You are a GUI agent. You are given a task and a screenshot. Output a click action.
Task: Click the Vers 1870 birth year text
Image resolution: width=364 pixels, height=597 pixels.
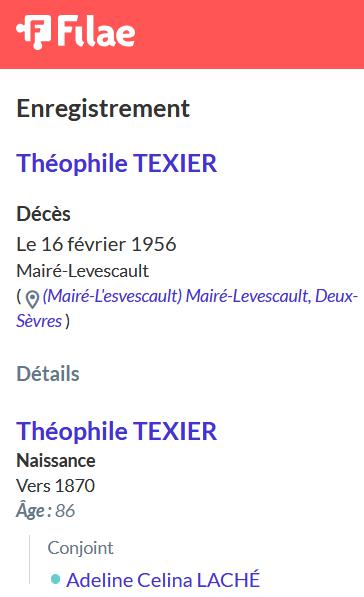pos(56,485)
